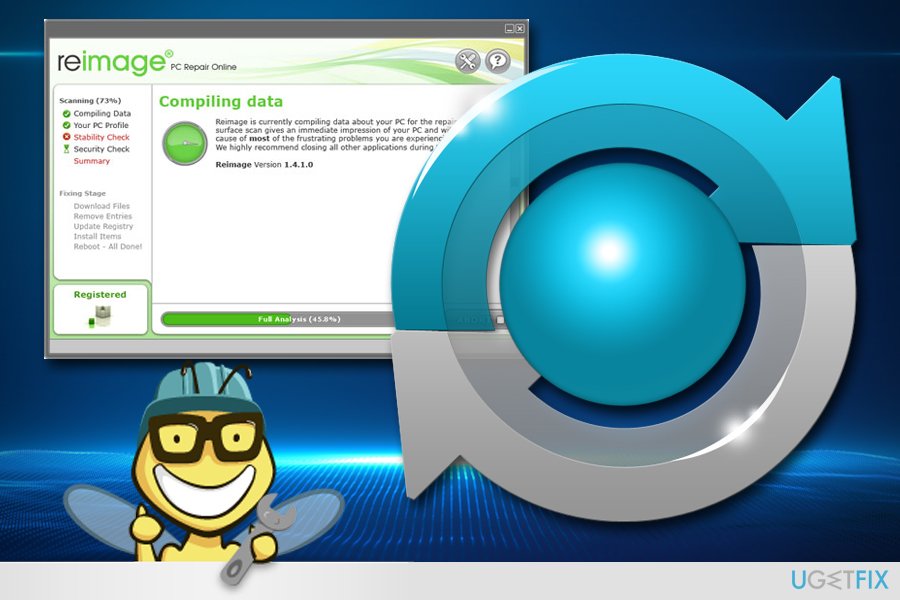Viewport: 900px width, 600px height.
Task: Click the PC Repair Online tagline
Action: point(204,67)
